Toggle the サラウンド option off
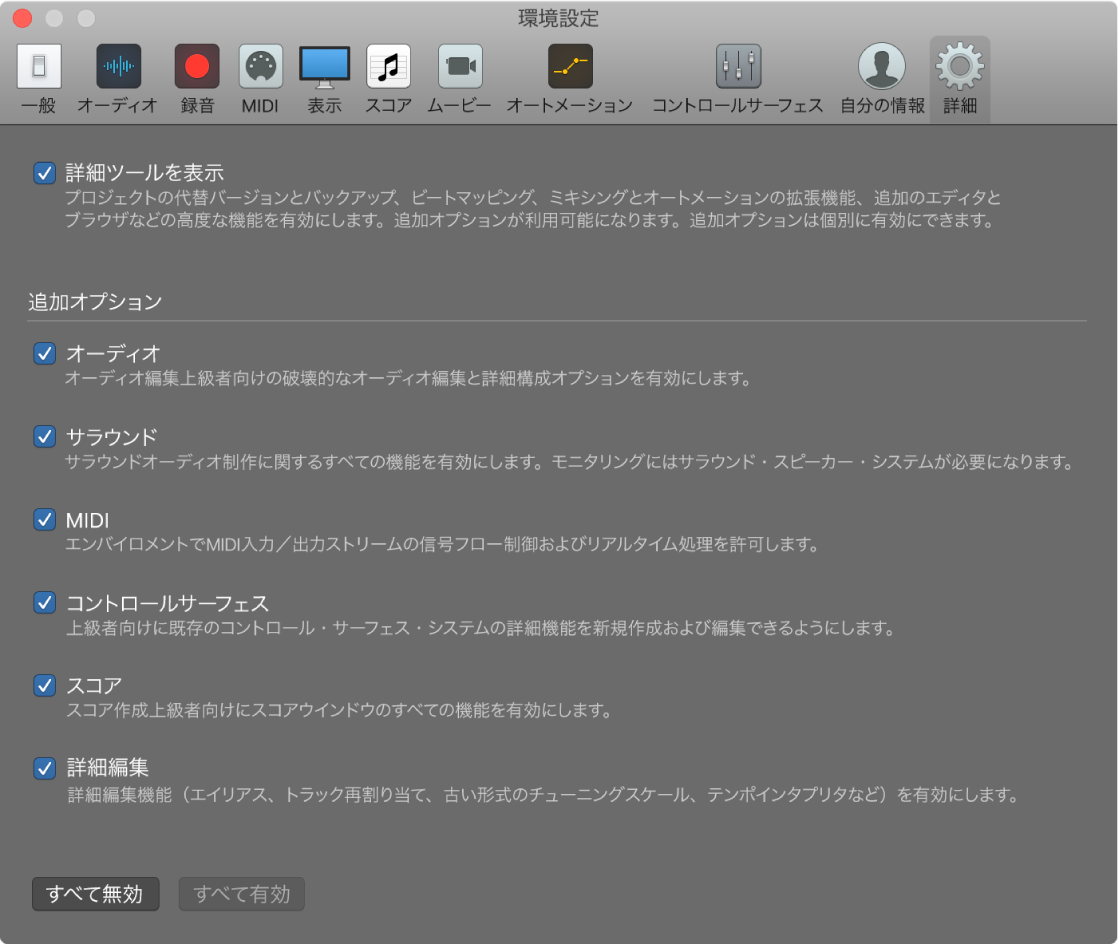1120x944 pixels. coord(44,438)
